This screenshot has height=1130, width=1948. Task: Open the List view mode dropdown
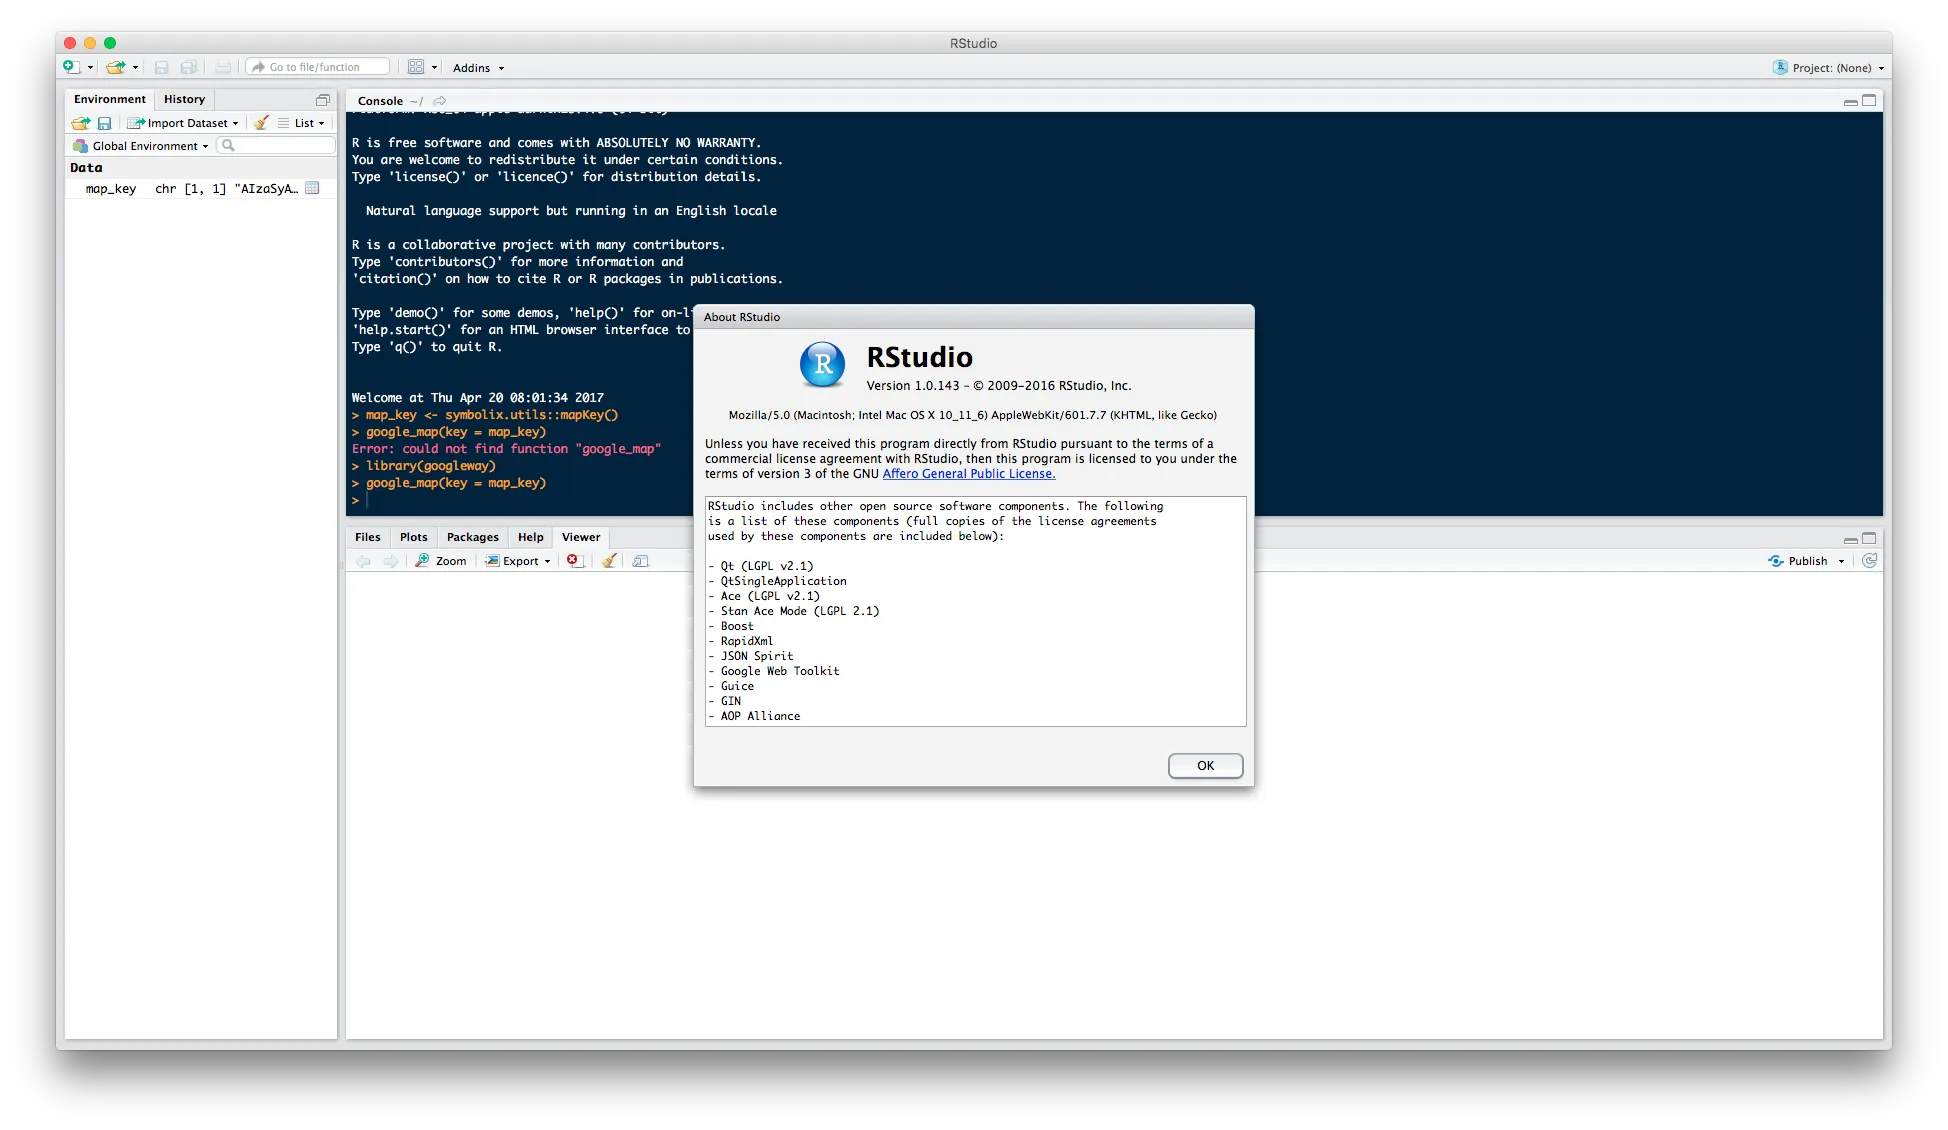pyautogui.click(x=302, y=123)
